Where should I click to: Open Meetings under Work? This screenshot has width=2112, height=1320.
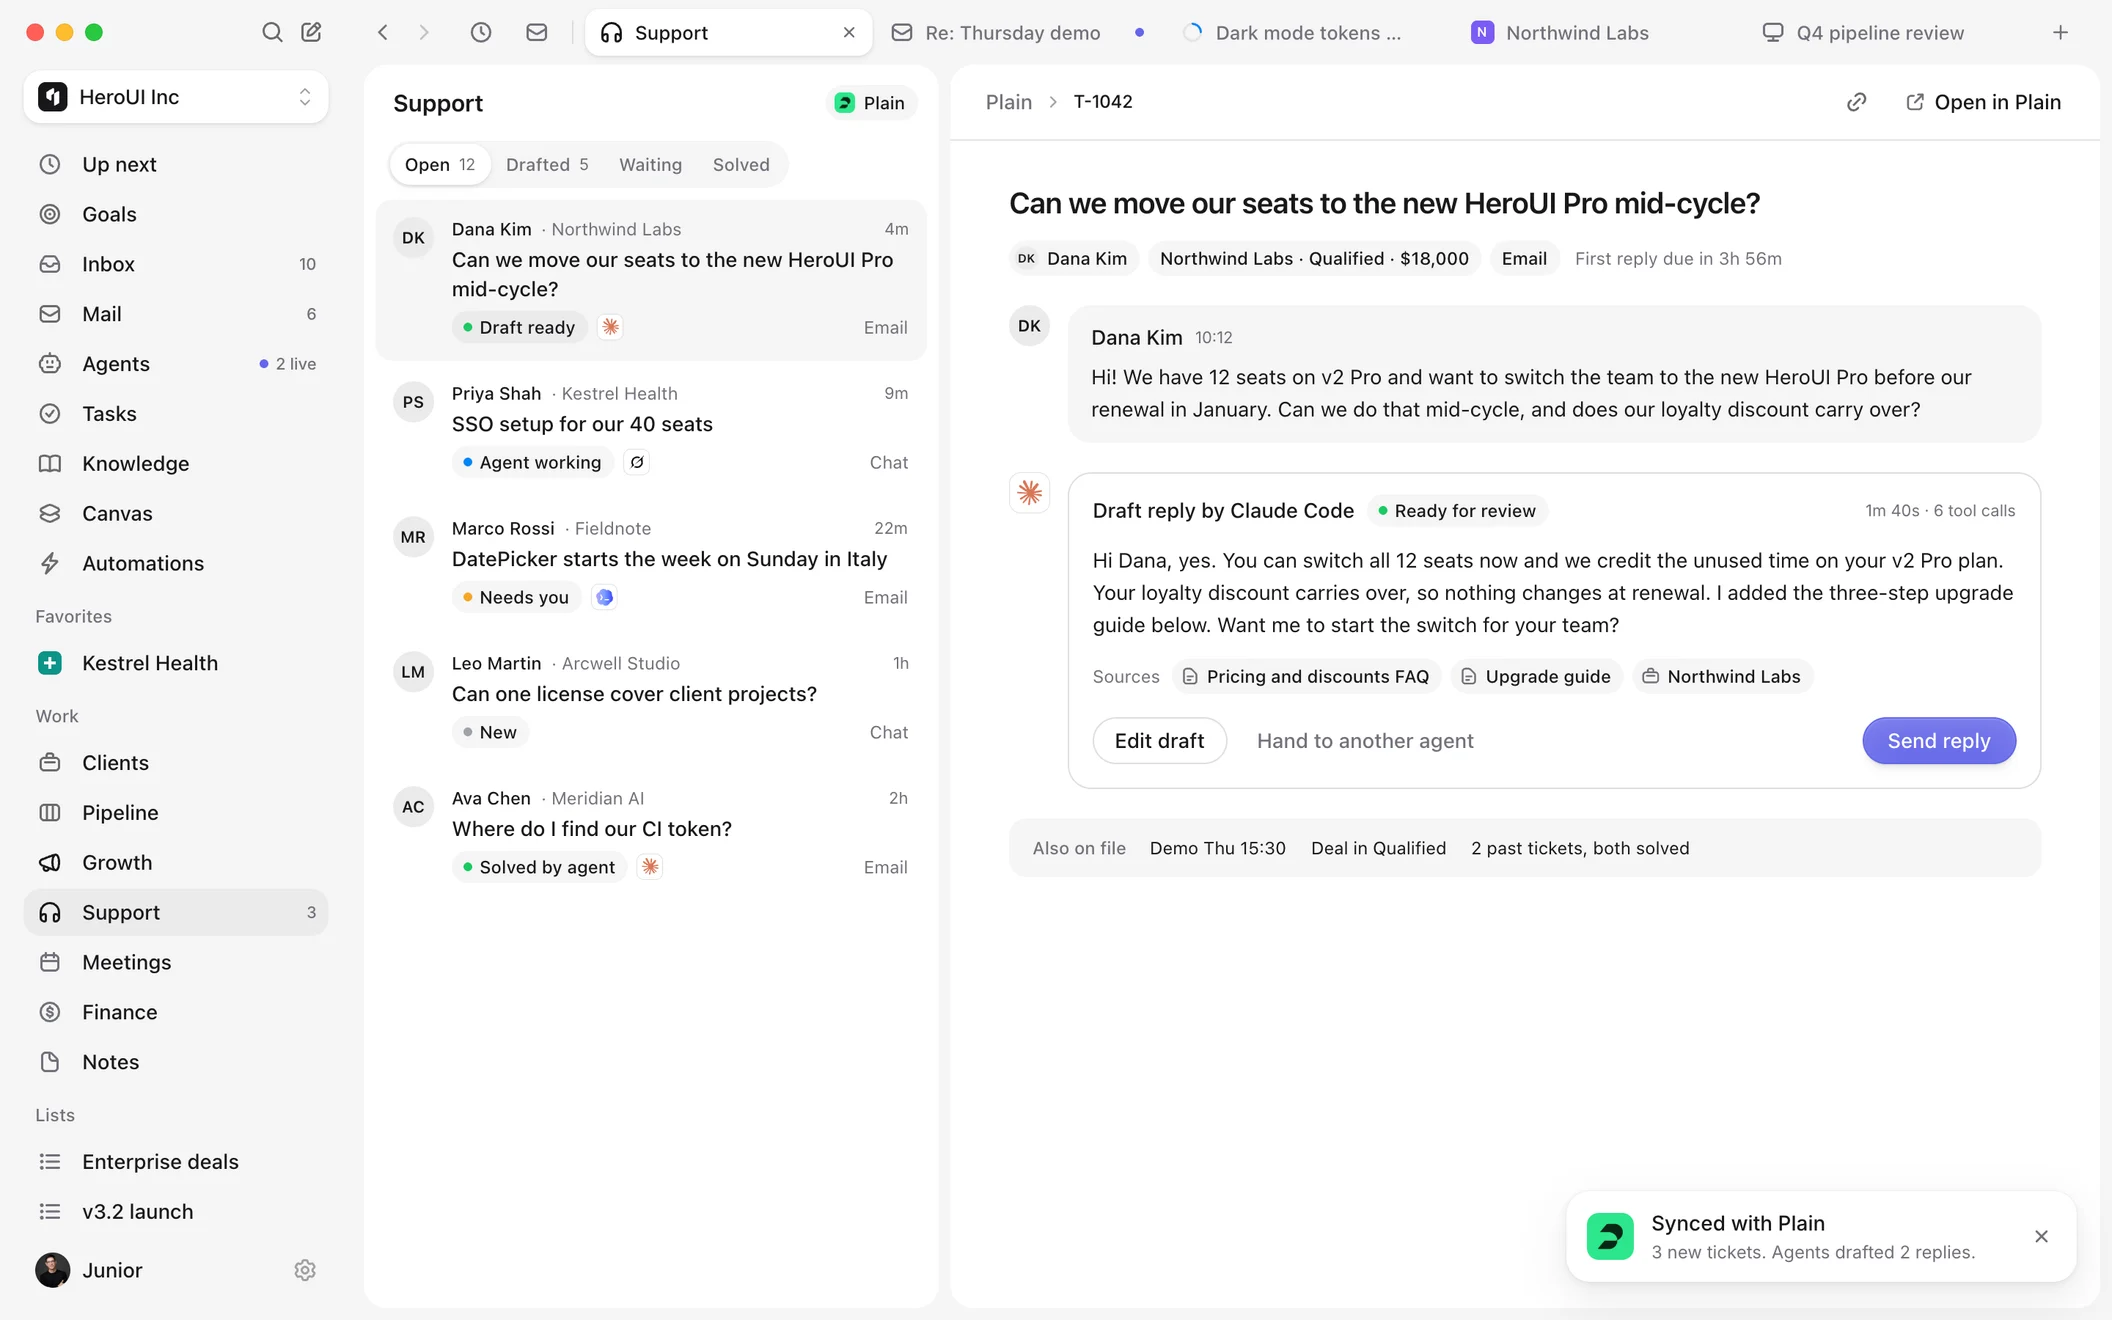(176, 962)
